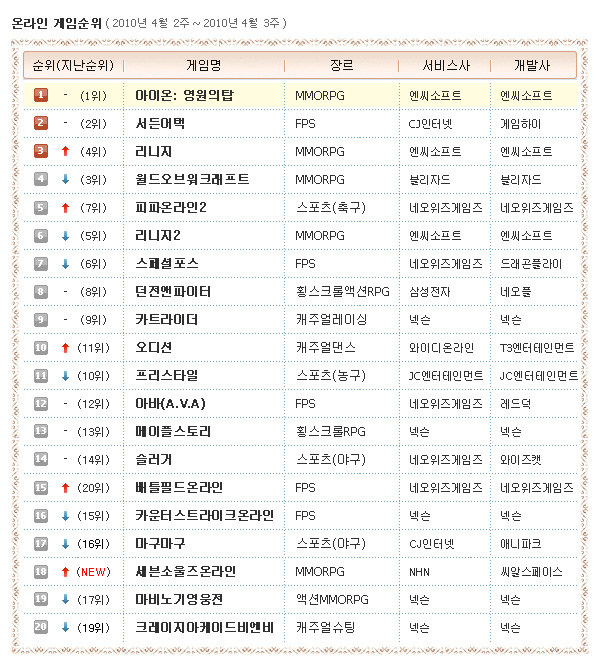Click the 순위(지난순위) column header
The width and height of the screenshot is (600, 666).
point(72,65)
